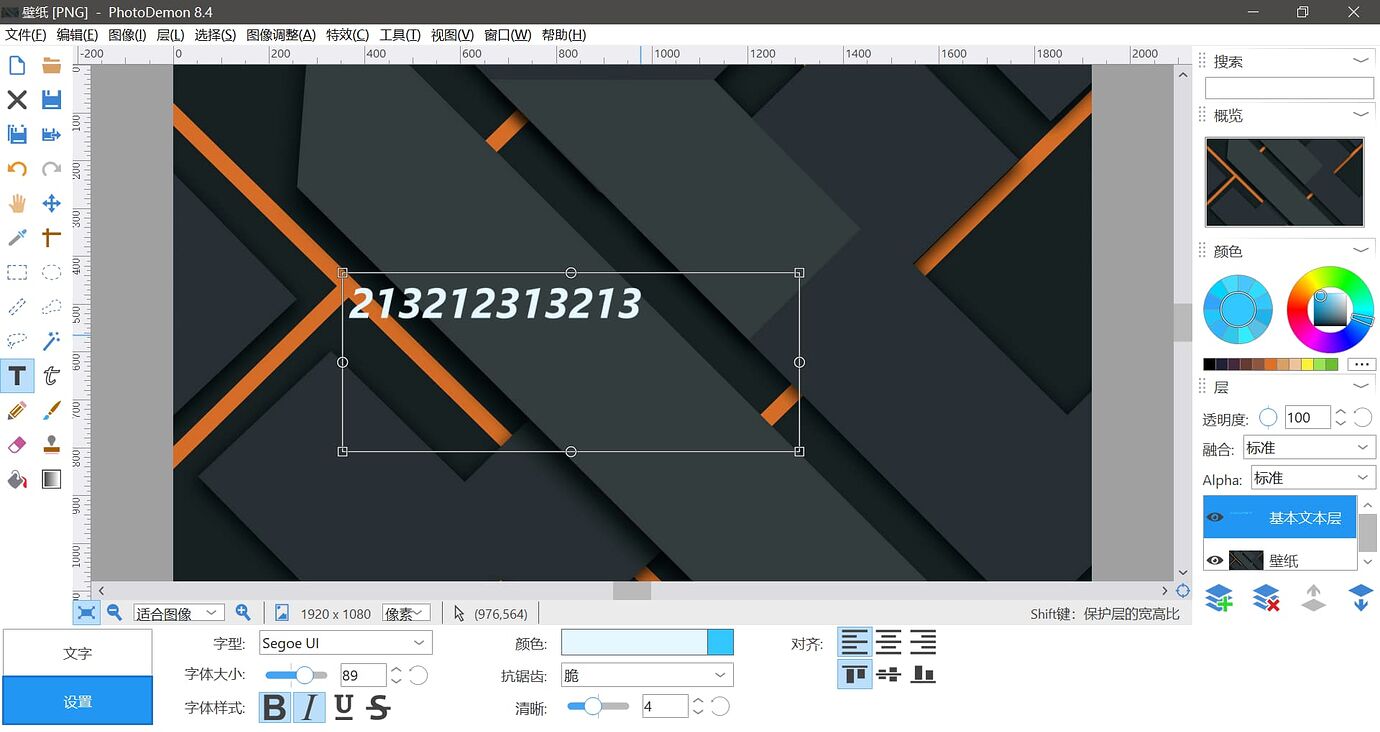
Task: Set horizontal alignment to left
Action: pos(855,642)
